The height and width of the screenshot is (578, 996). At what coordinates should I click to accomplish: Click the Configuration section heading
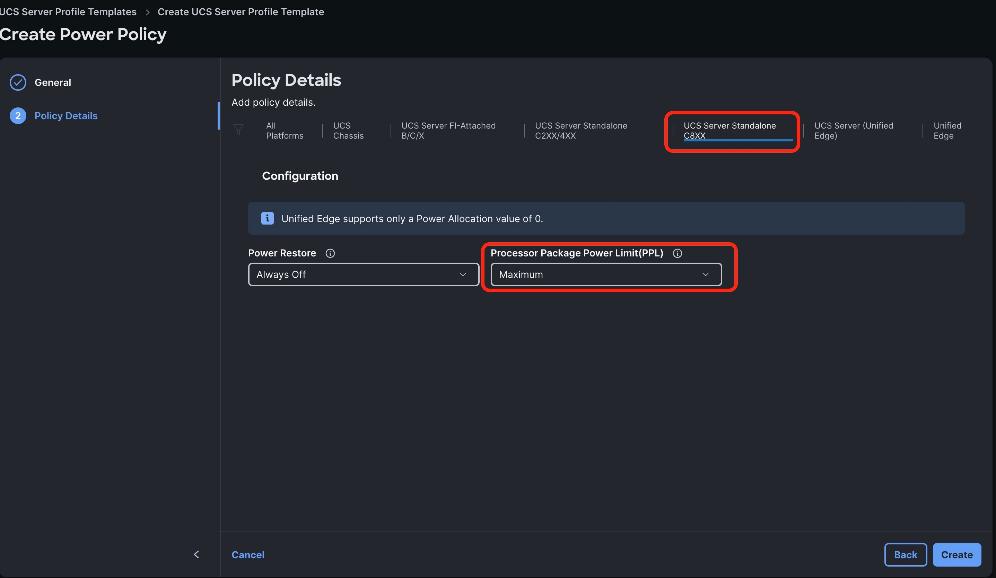click(x=300, y=176)
